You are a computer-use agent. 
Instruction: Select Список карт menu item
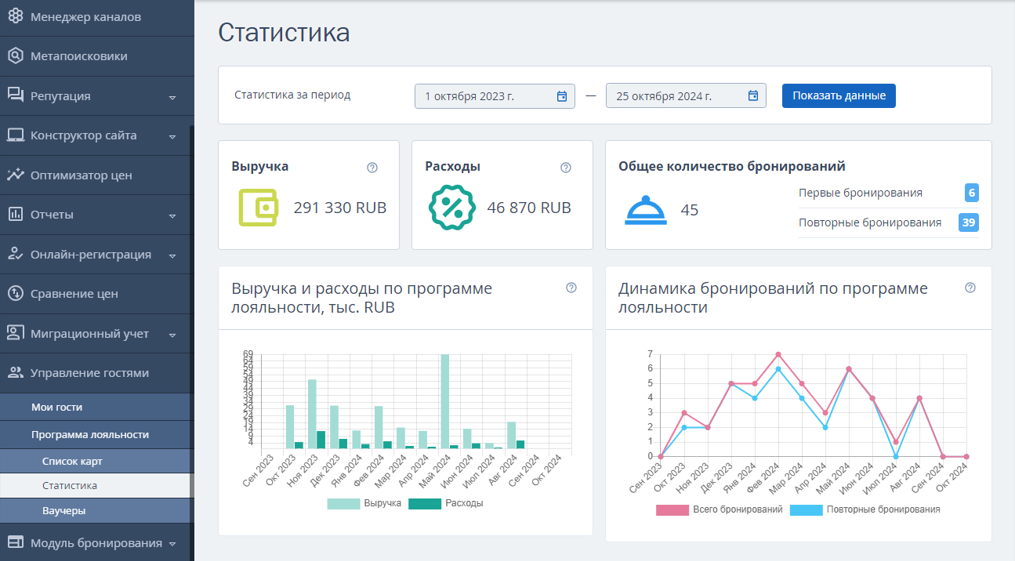(96, 461)
